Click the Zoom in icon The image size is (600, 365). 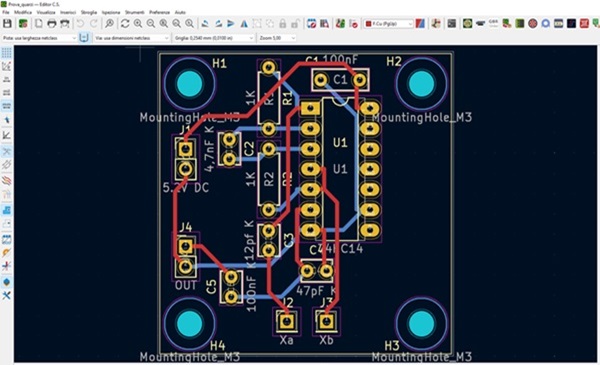pyautogui.click(x=138, y=24)
